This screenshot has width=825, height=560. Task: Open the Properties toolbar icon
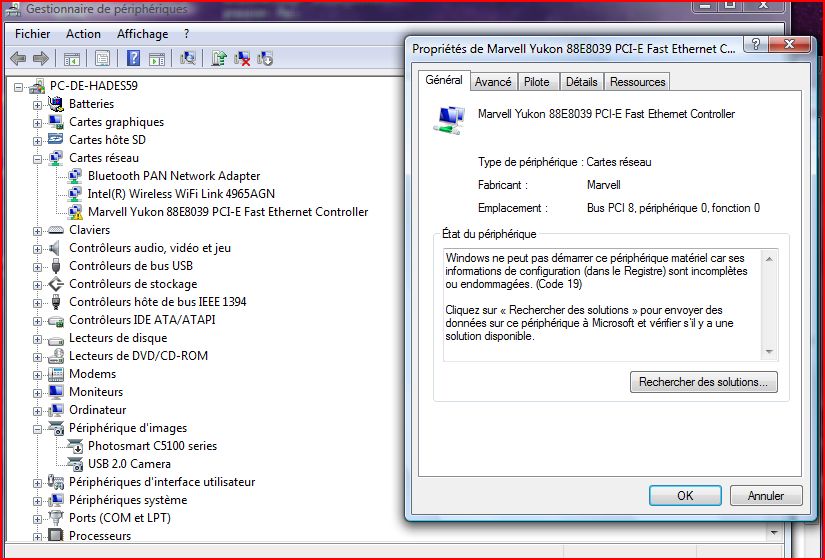point(103,58)
